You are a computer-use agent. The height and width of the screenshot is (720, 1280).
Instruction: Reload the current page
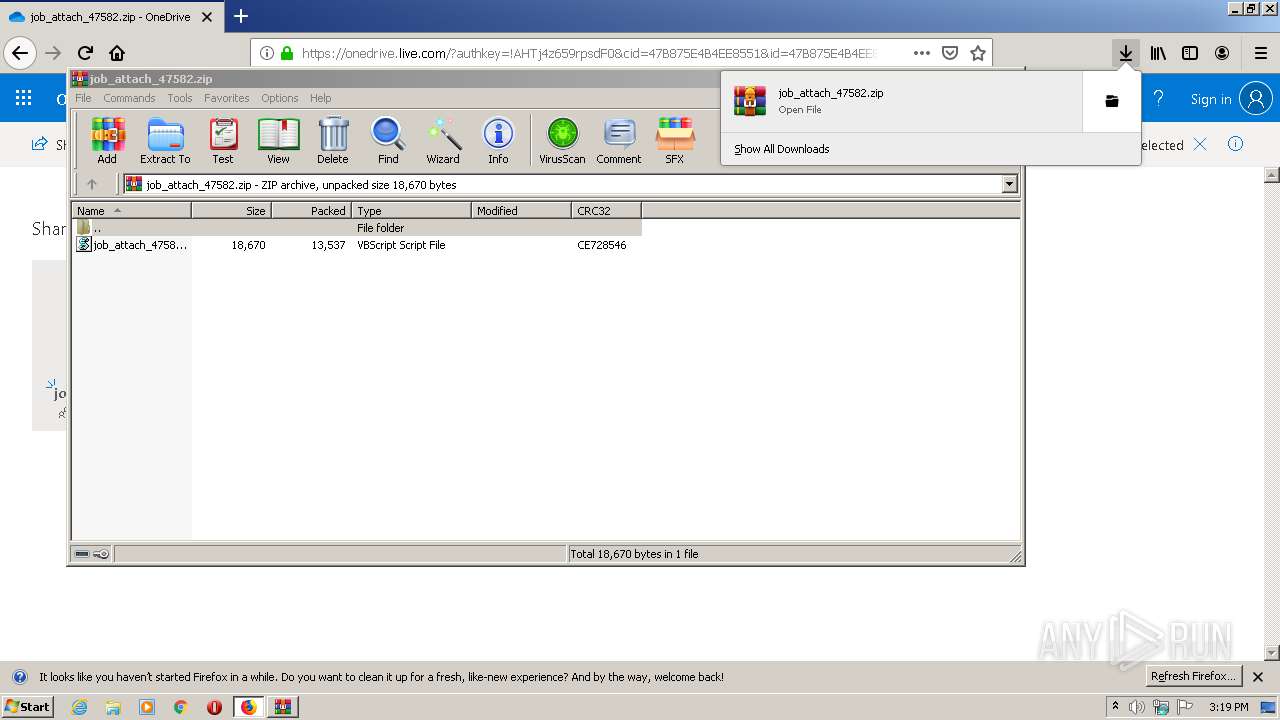85,53
